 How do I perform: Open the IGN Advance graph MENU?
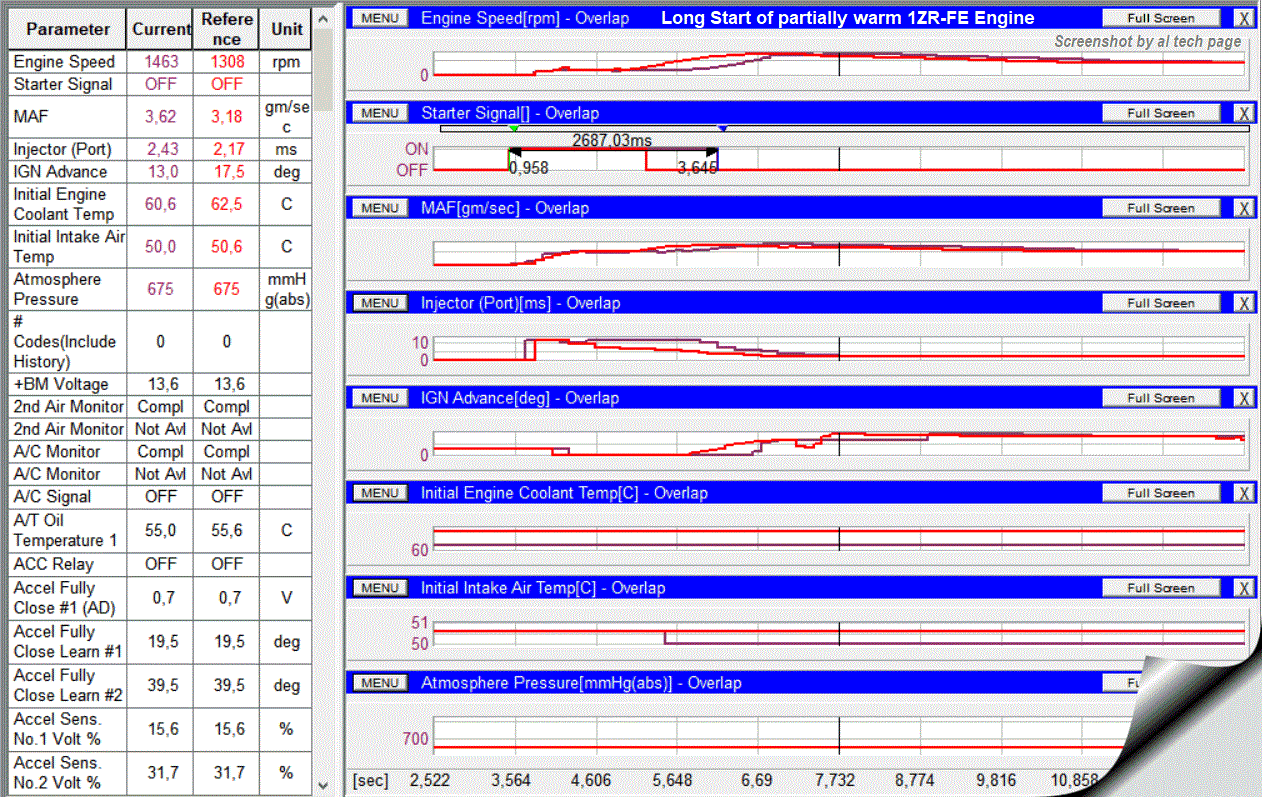(x=380, y=398)
